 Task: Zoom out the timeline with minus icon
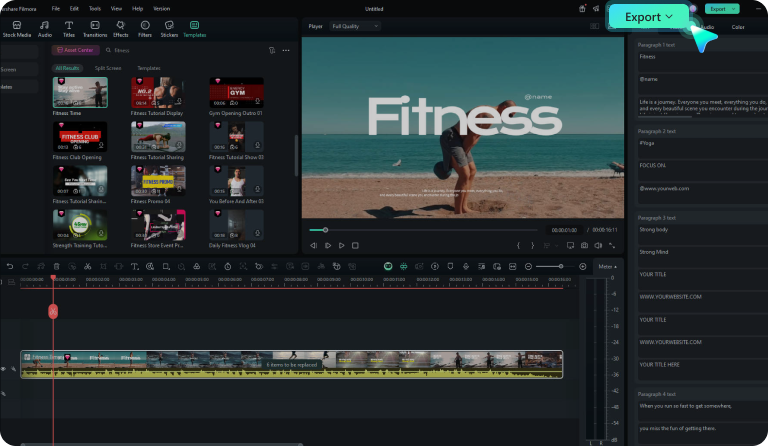[x=528, y=266]
